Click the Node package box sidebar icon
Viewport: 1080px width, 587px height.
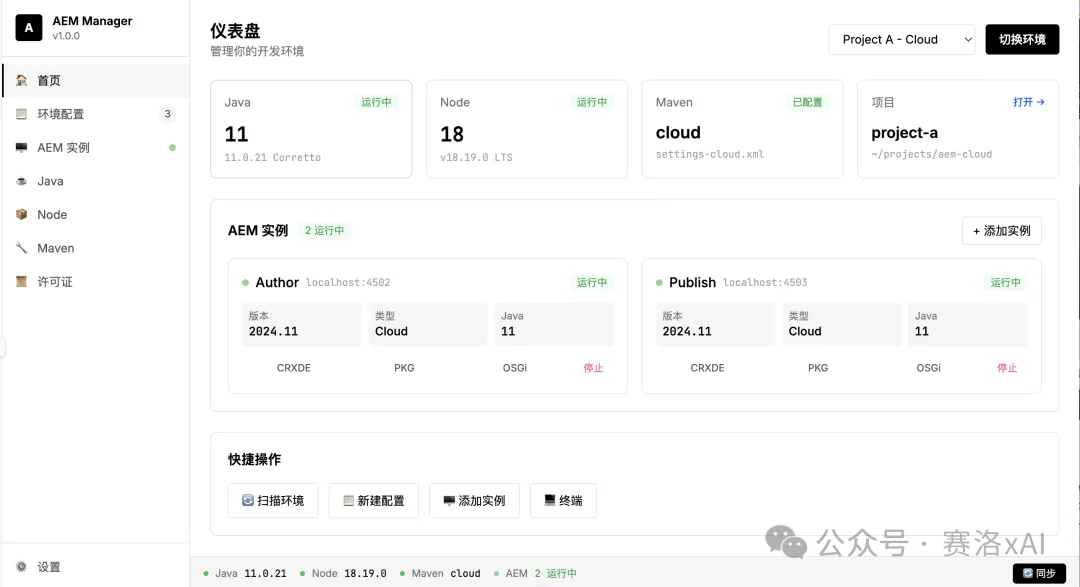(x=21, y=215)
